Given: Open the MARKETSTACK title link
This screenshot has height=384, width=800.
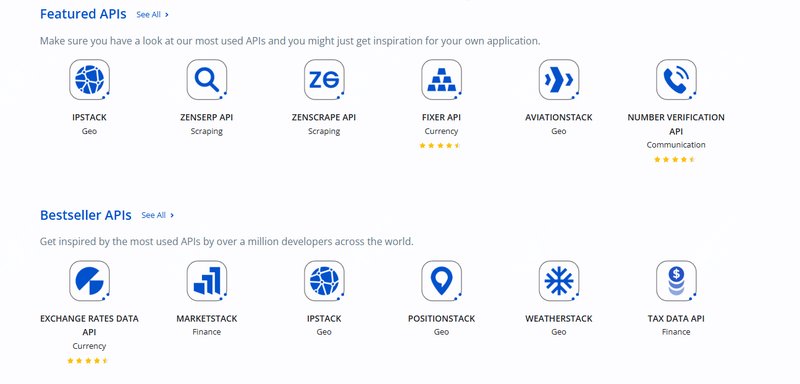Looking at the screenshot, I should (x=207, y=319).
